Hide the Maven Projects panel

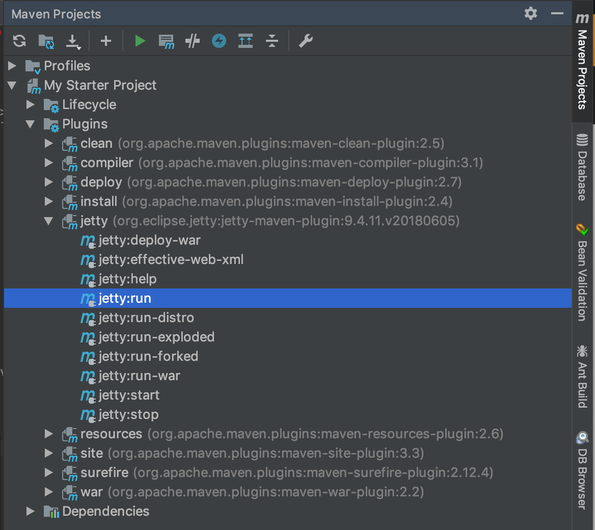tap(557, 14)
